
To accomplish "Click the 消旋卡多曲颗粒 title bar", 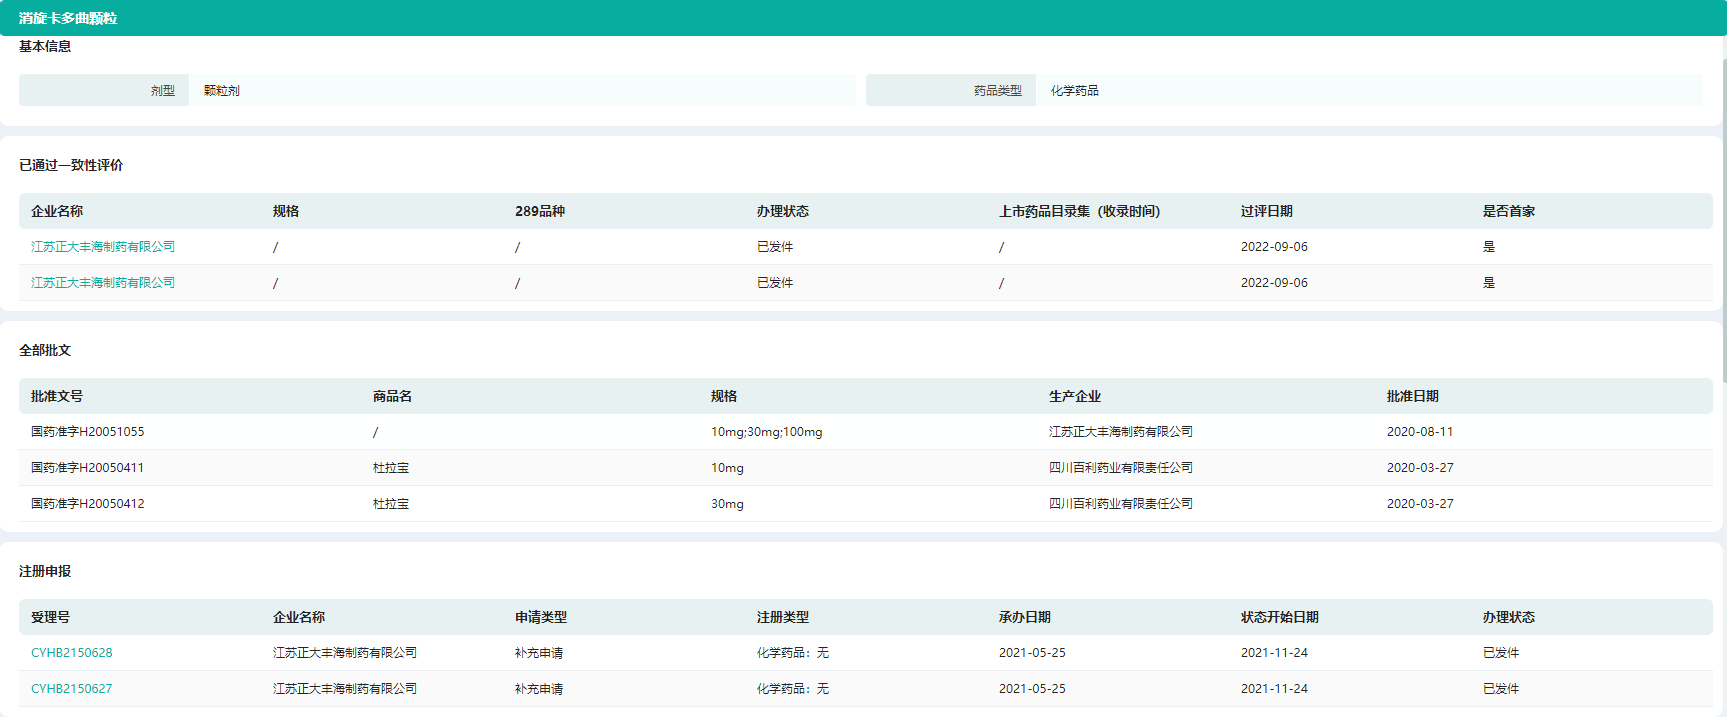I will click(x=68, y=18).
